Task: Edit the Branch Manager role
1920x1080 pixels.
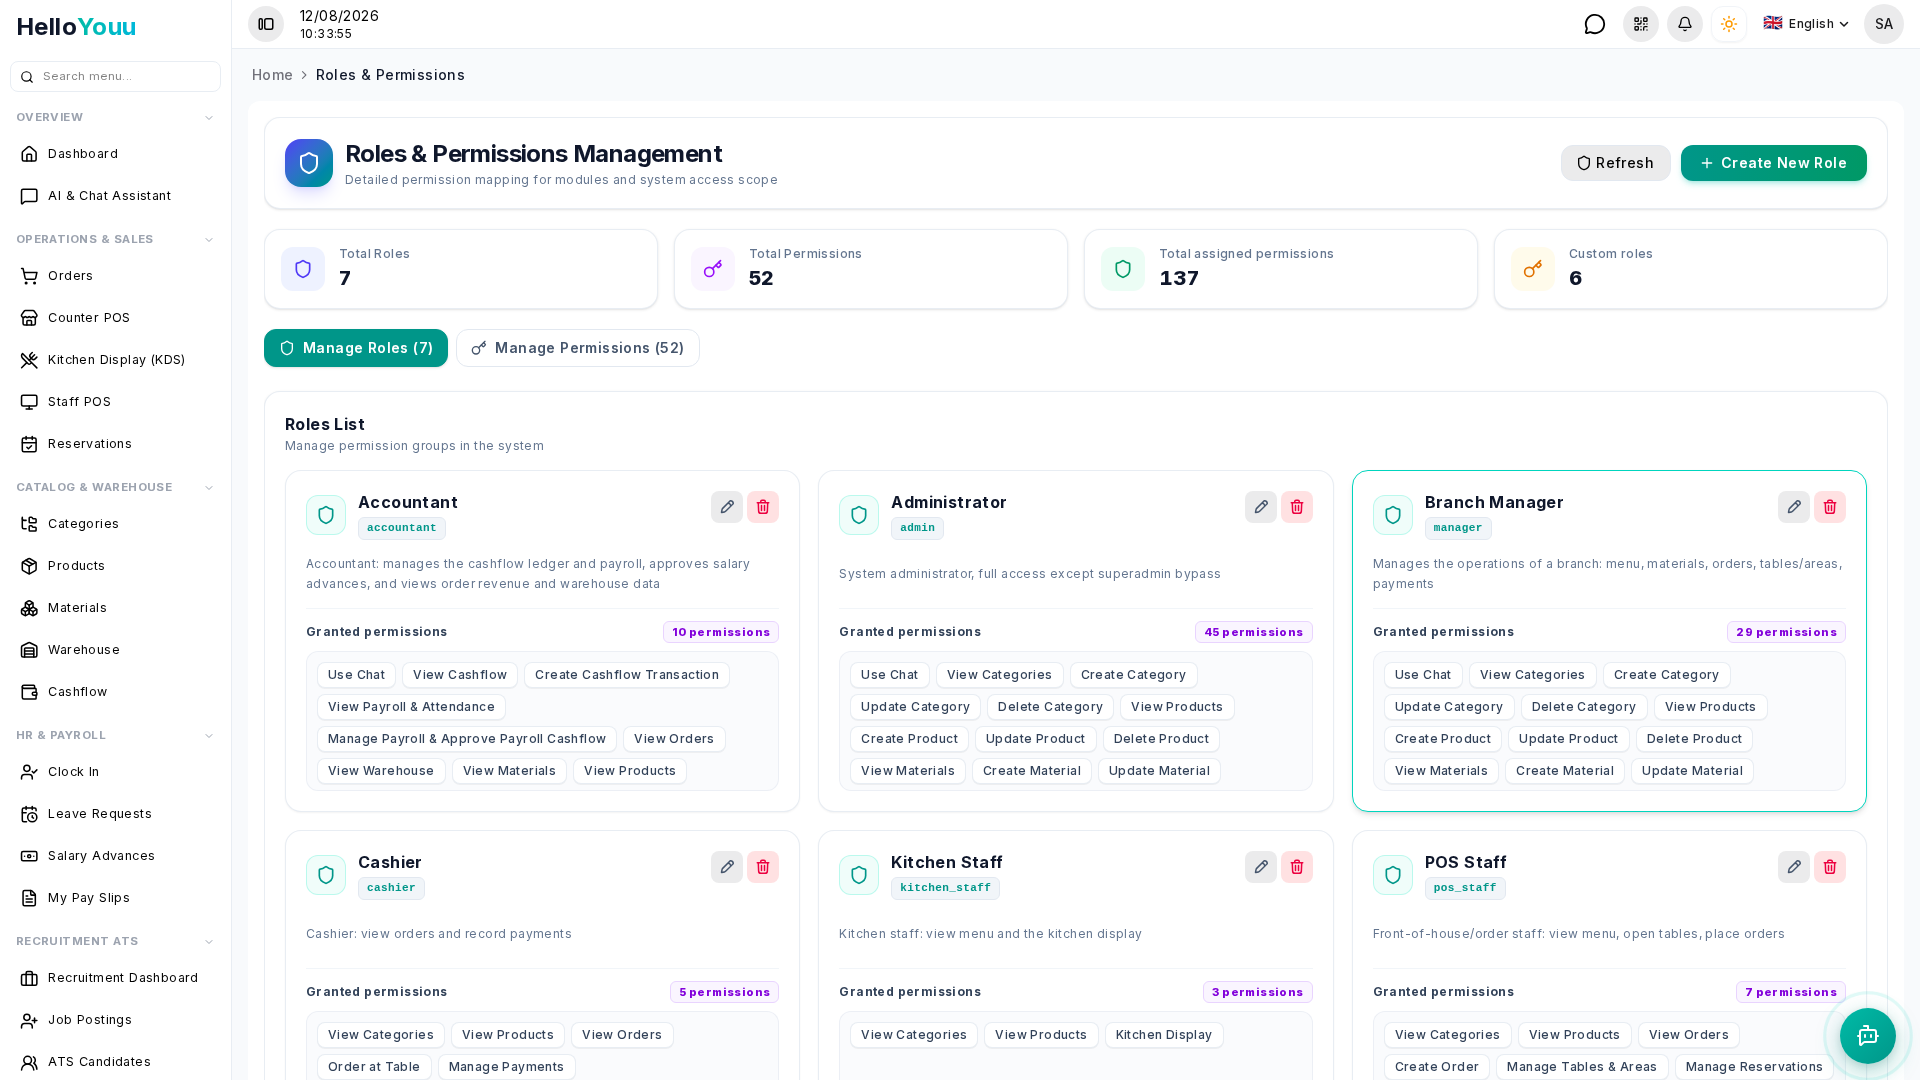Action: 1794,507
